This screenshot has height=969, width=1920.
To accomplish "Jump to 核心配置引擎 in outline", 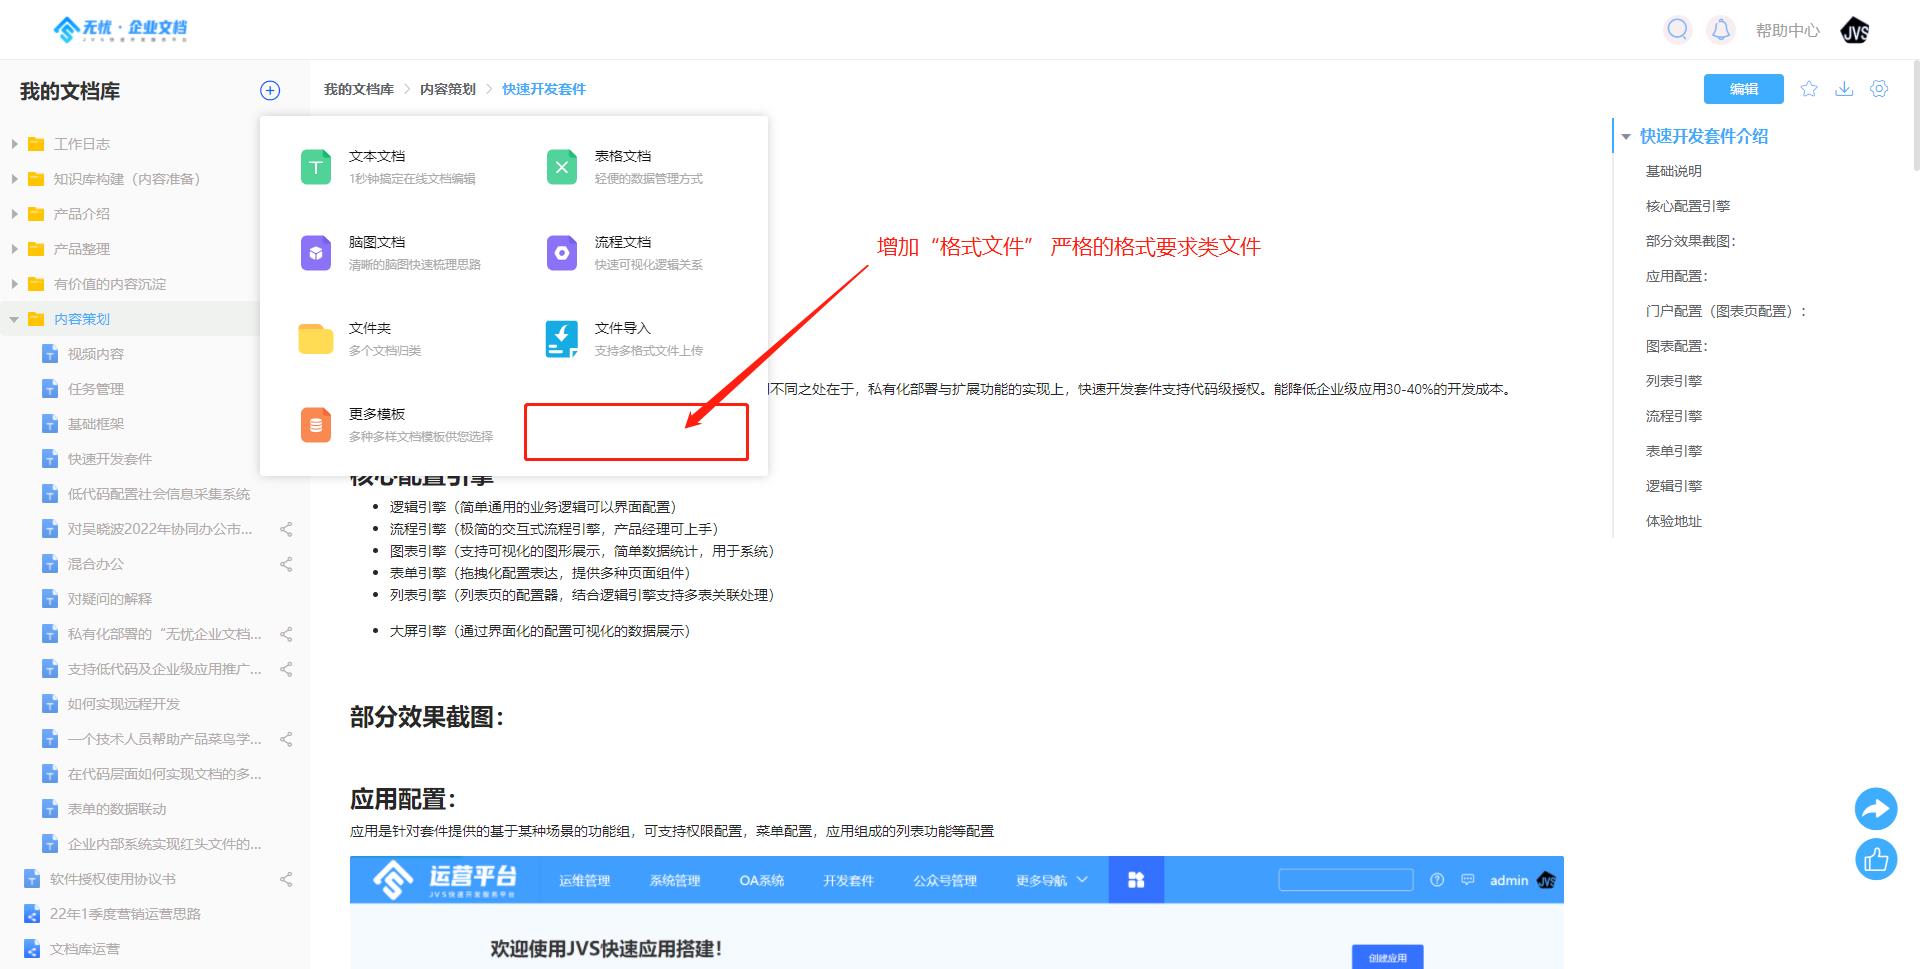I will pyautogui.click(x=1687, y=206).
